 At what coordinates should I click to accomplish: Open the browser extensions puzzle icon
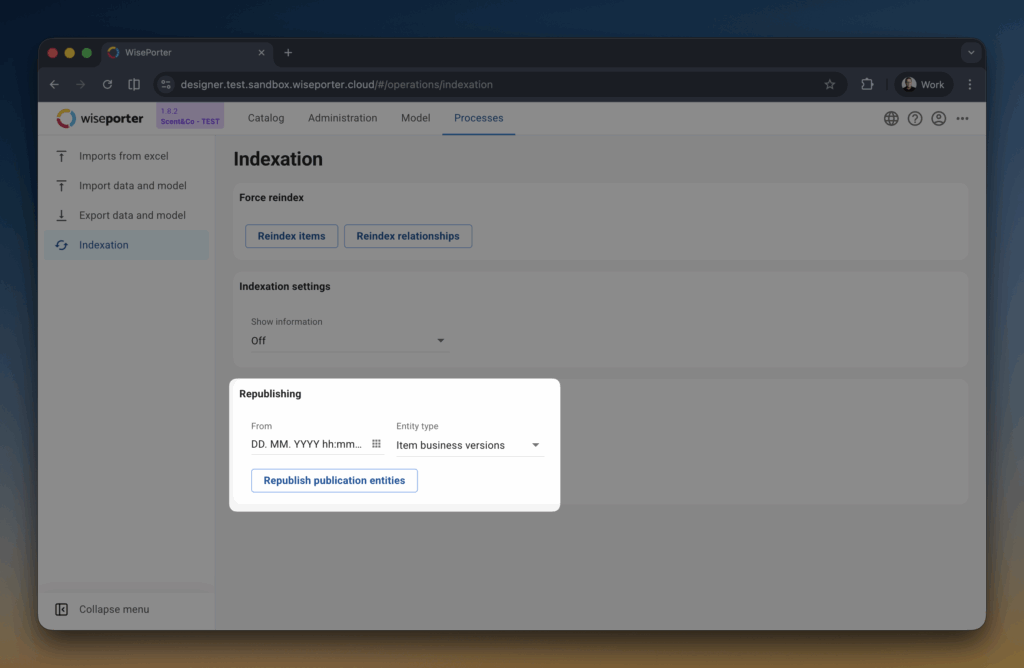[867, 85]
